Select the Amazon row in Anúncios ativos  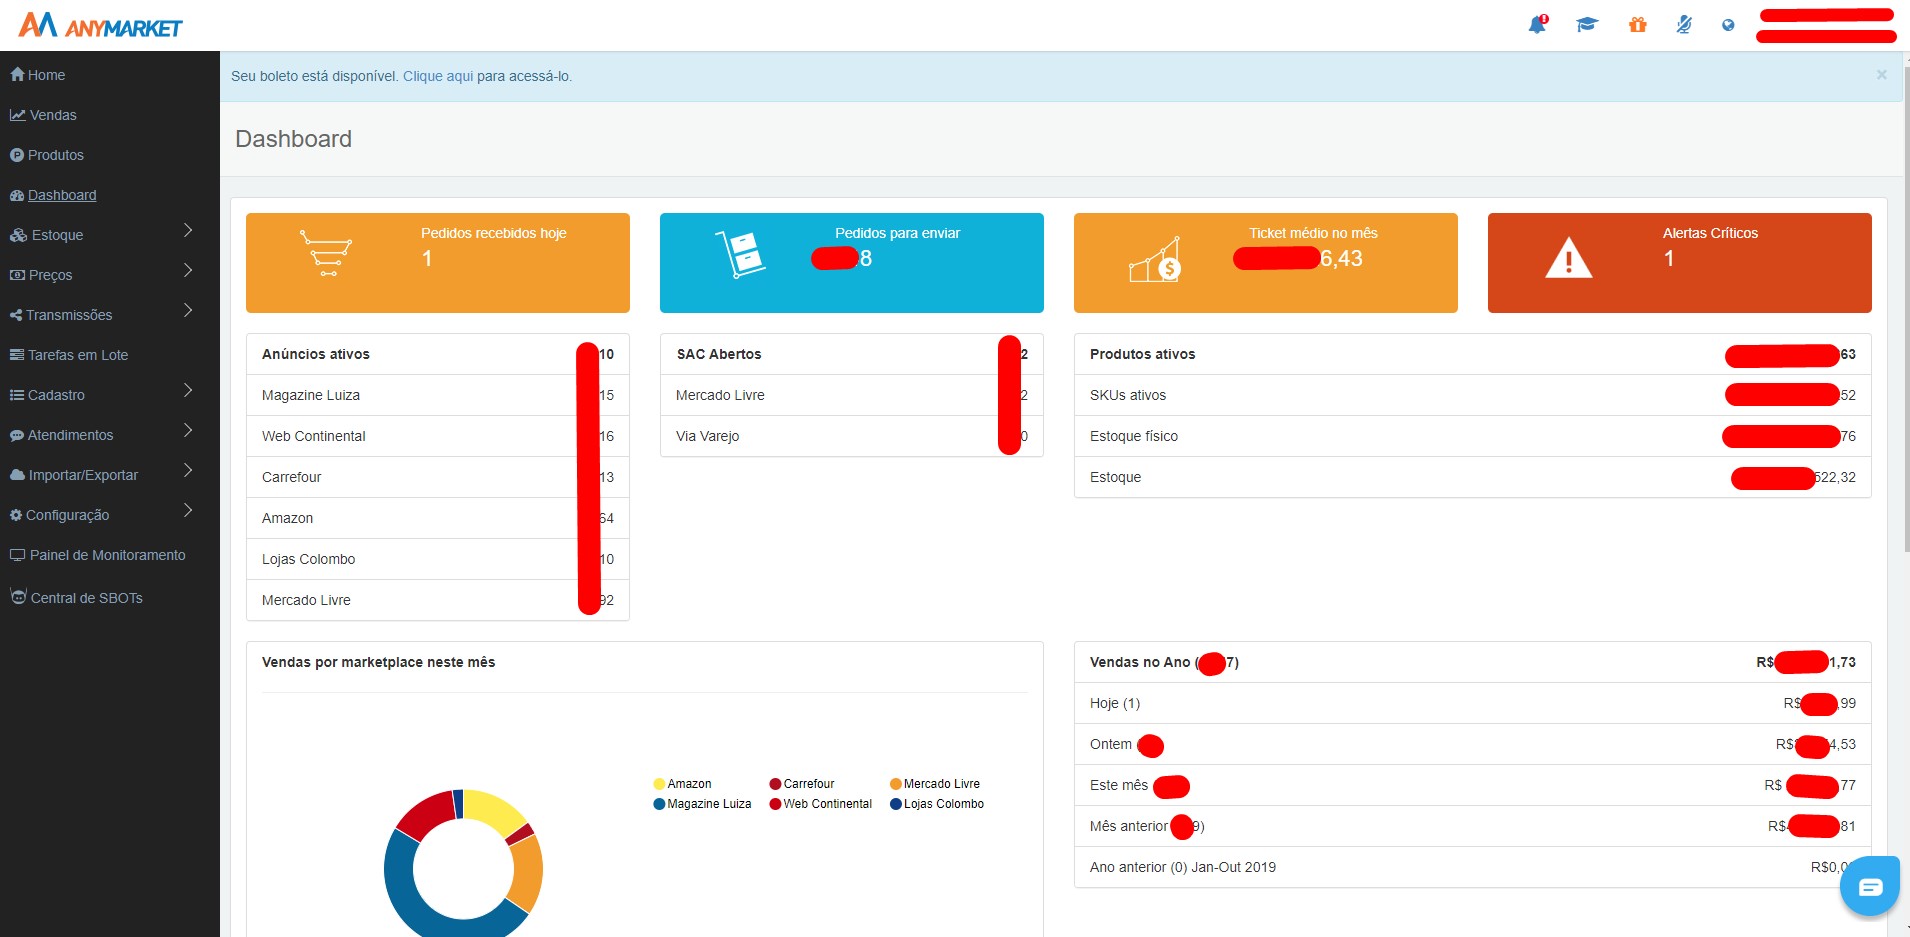(x=438, y=518)
